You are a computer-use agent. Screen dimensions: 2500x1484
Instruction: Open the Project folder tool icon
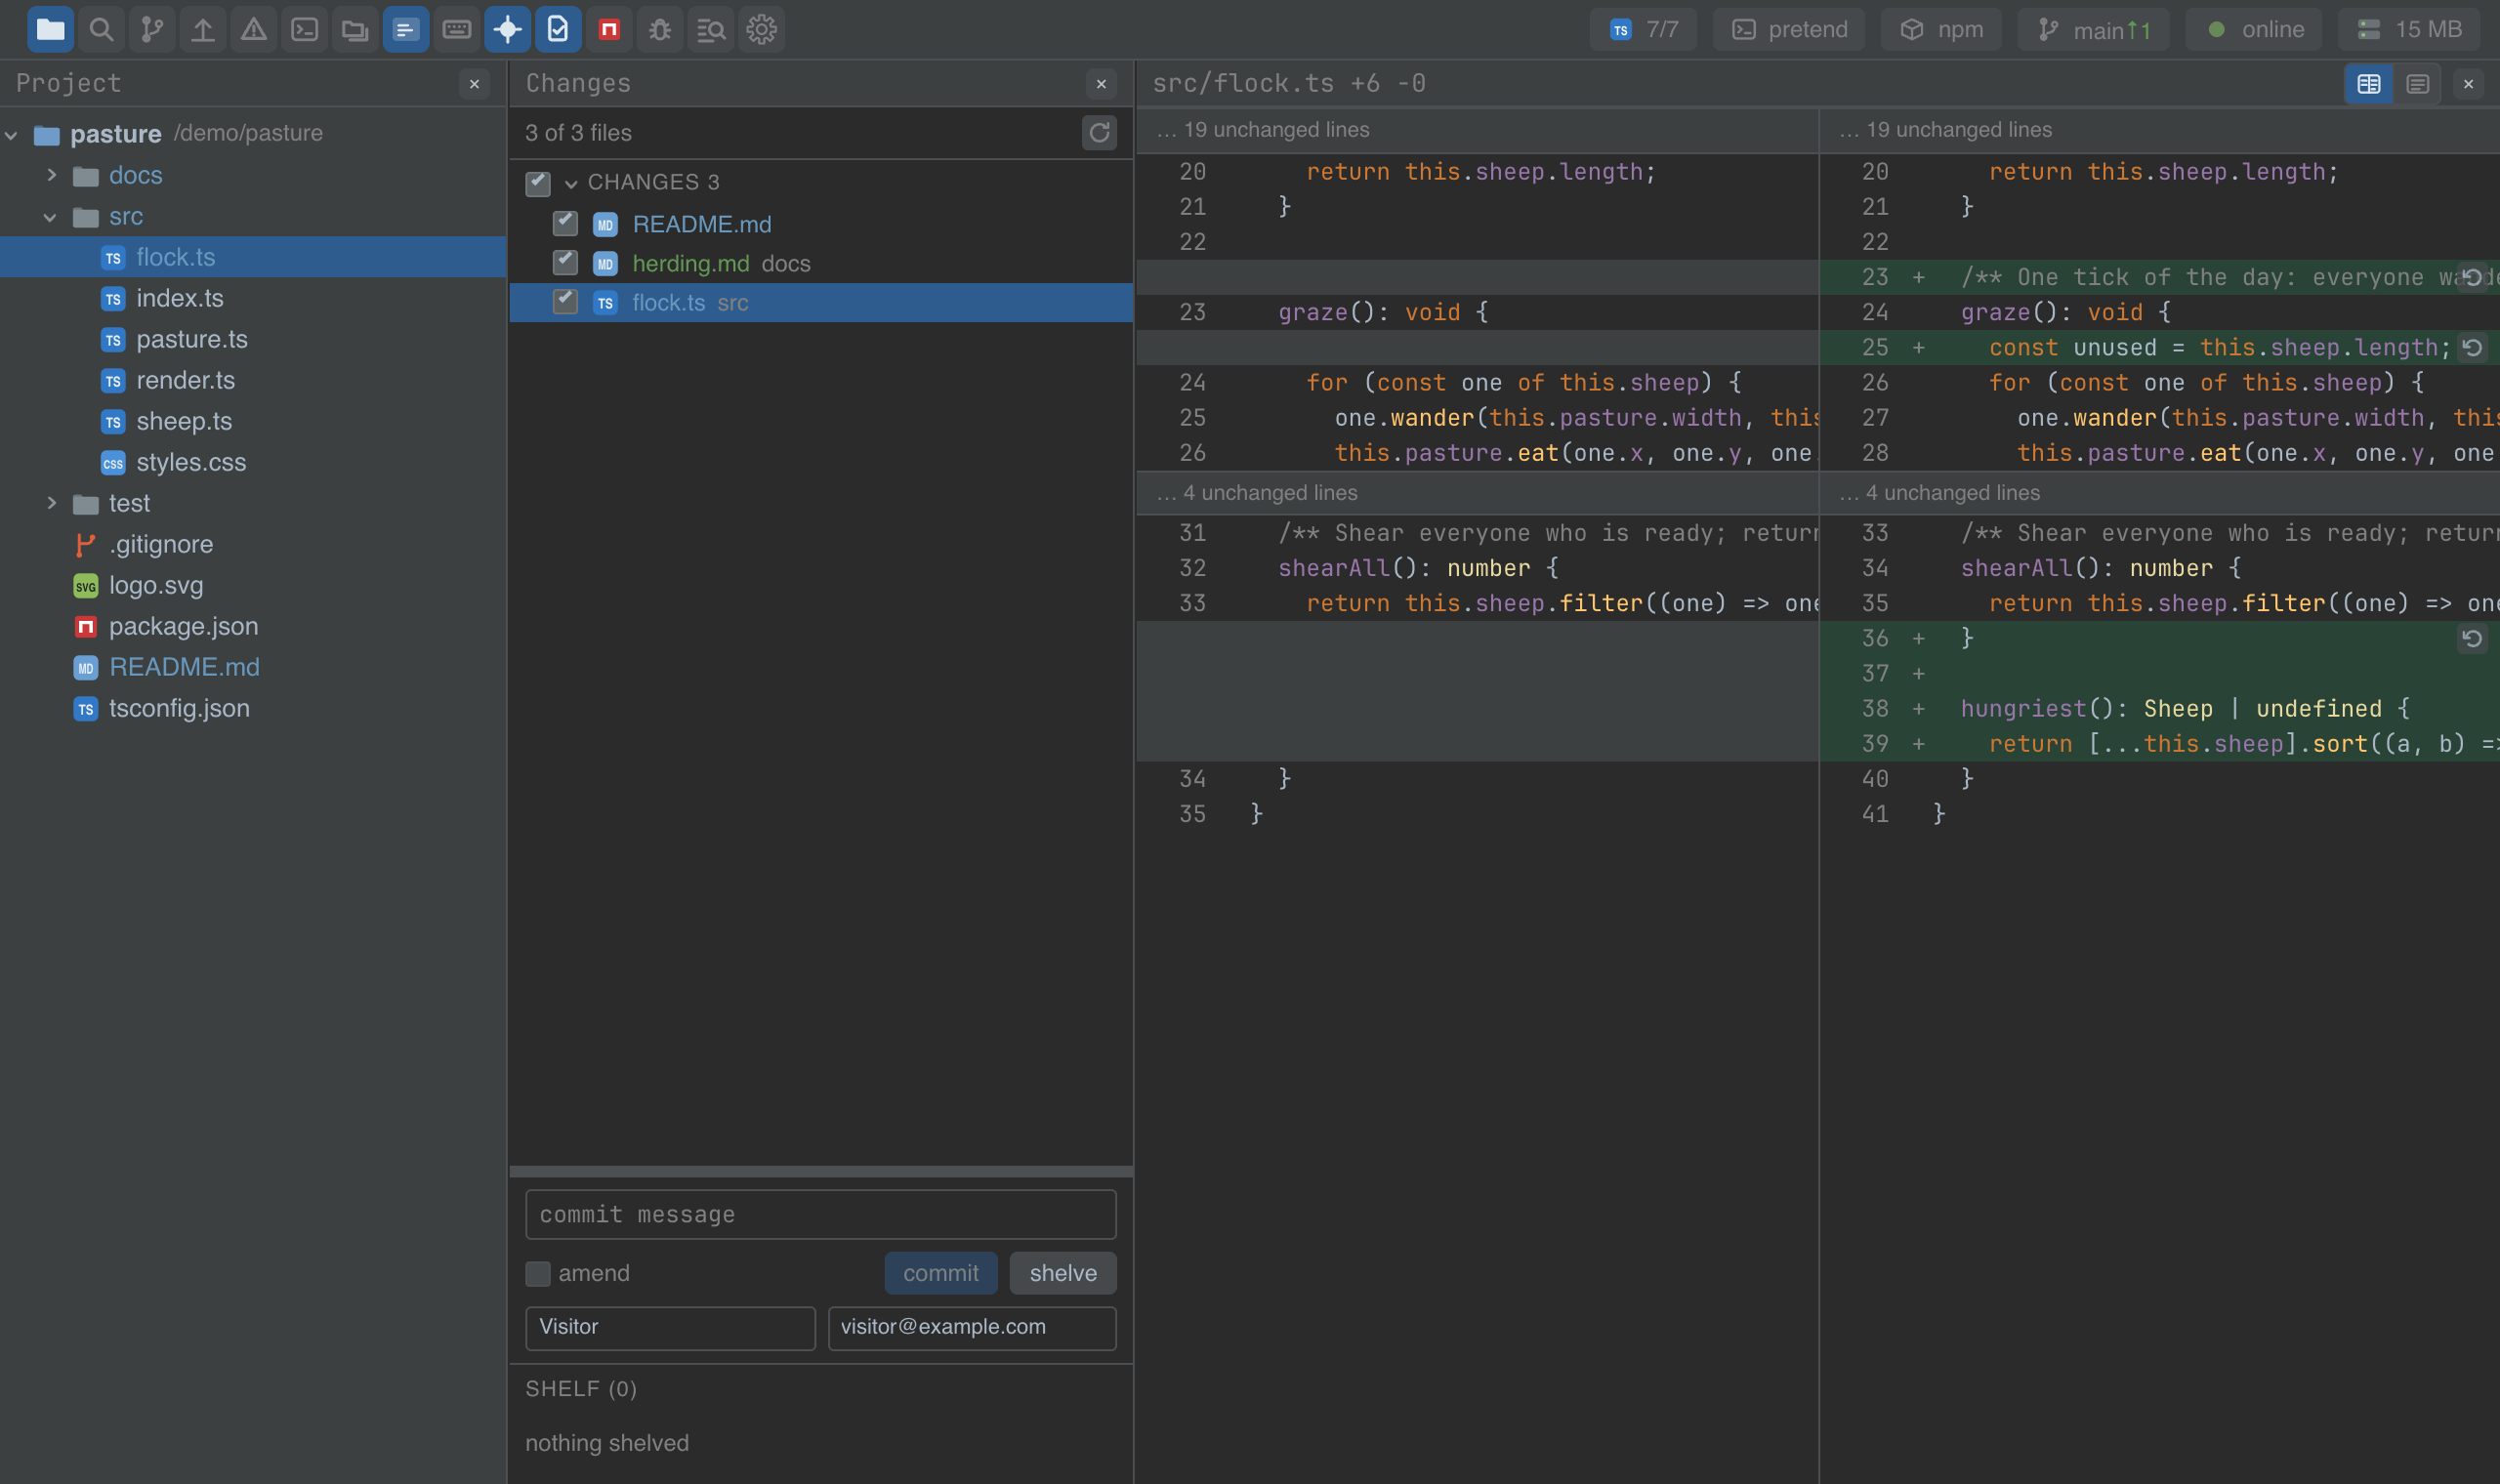pyautogui.click(x=50, y=29)
